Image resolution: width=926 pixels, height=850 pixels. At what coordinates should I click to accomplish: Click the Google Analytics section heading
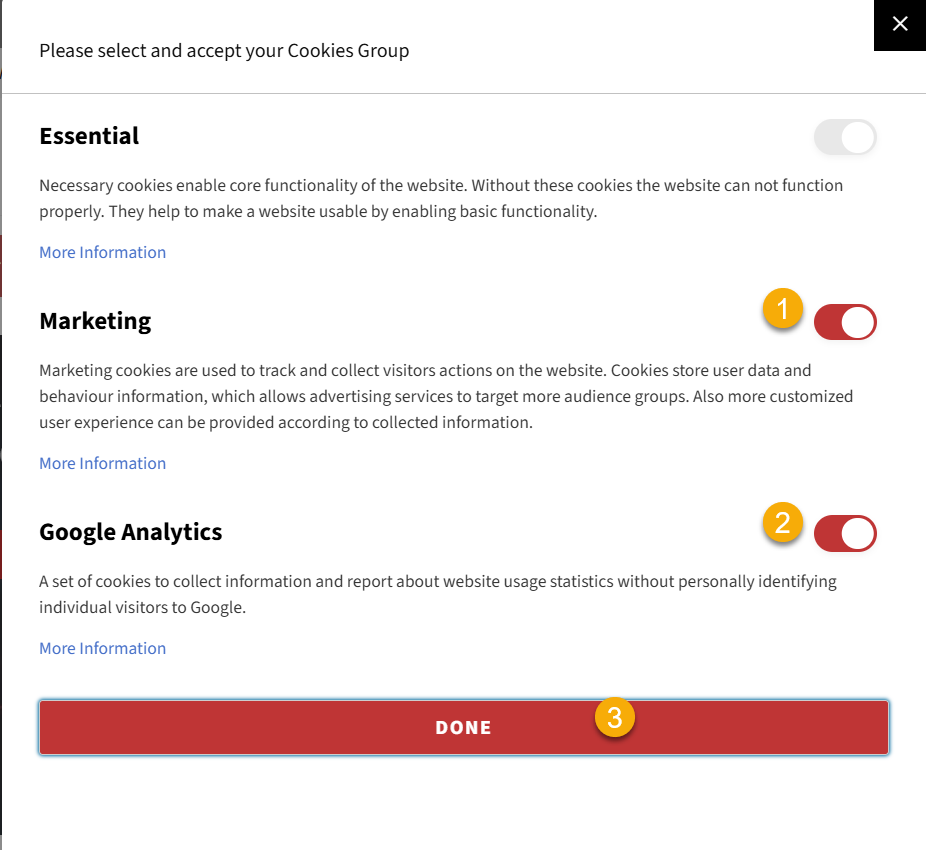tap(130, 532)
